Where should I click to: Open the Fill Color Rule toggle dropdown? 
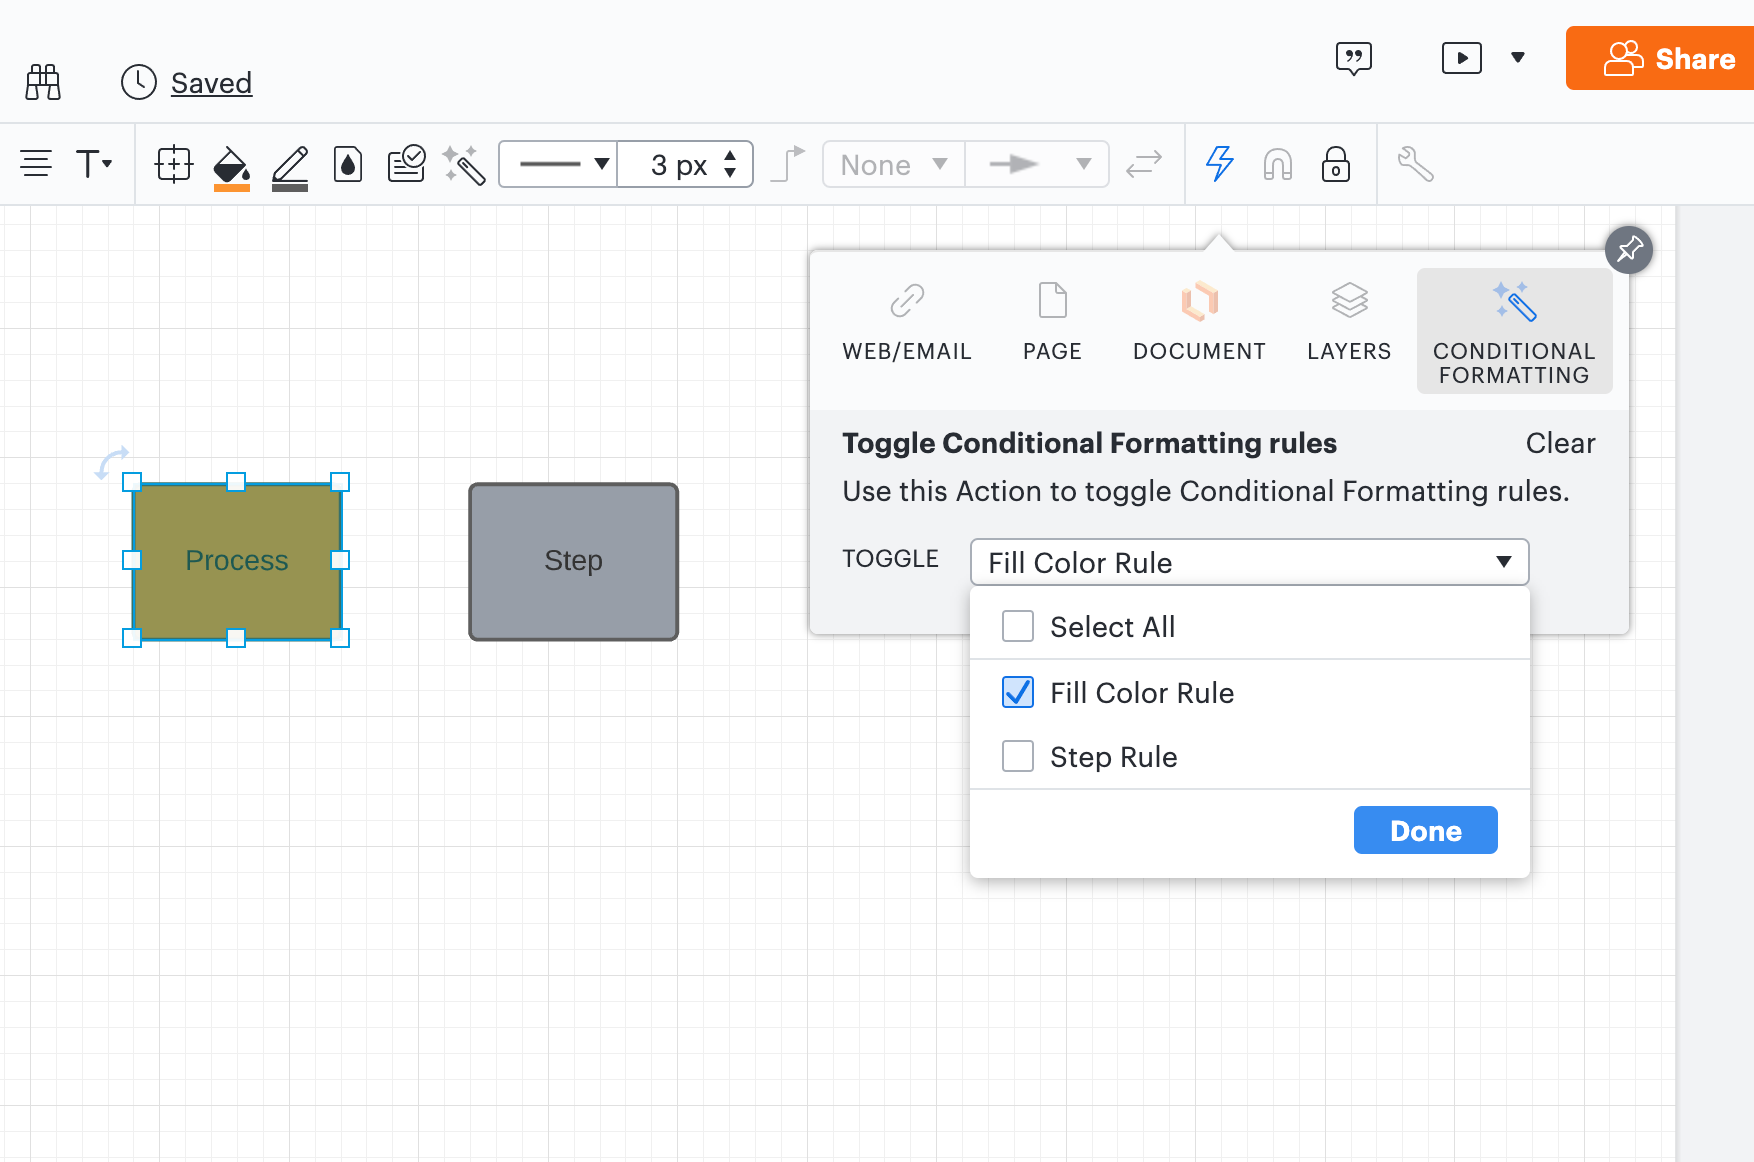[1249, 562]
